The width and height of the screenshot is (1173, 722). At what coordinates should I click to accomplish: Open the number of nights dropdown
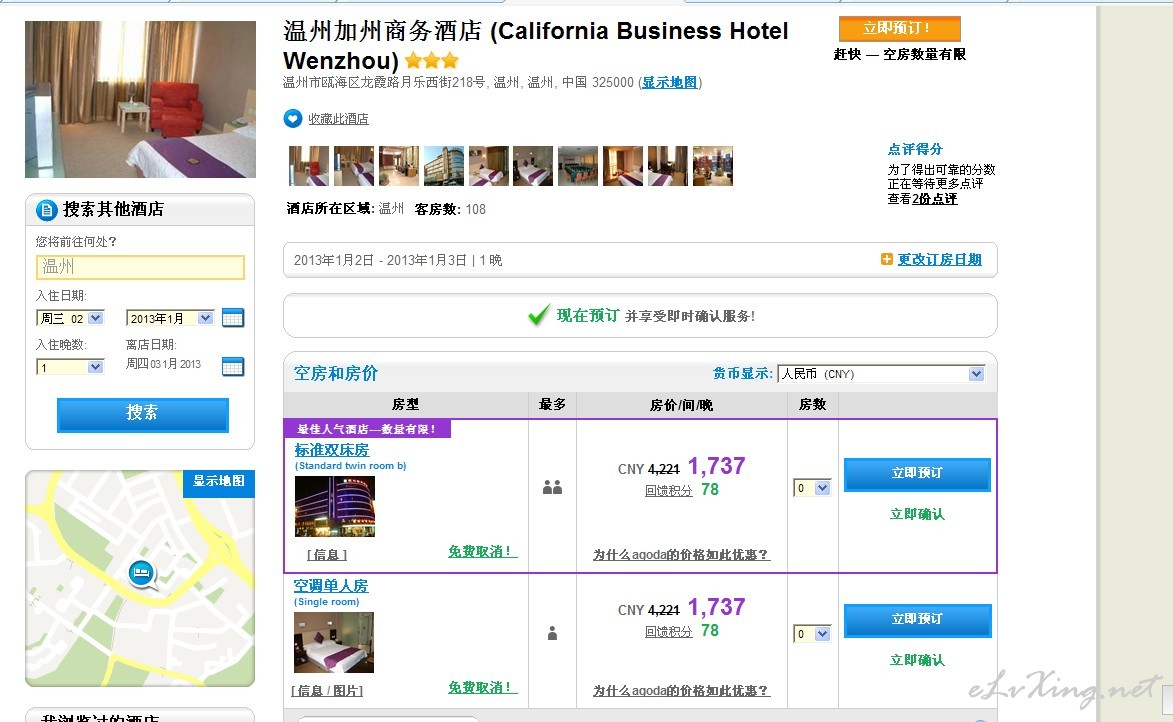(70, 367)
